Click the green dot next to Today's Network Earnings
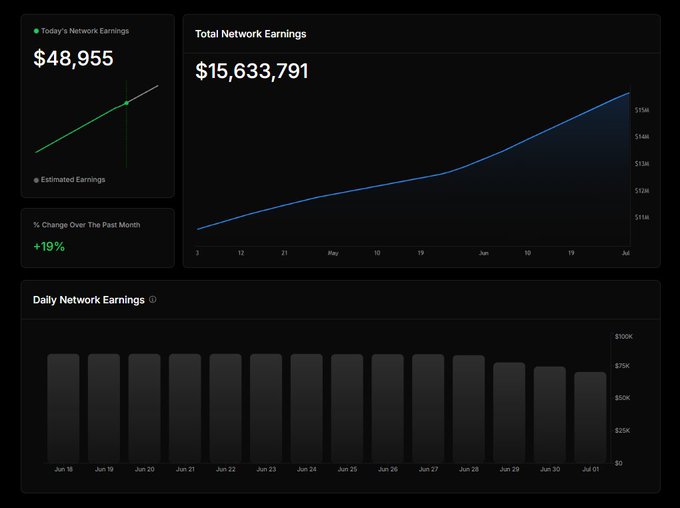680x508 pixels. 37,31
